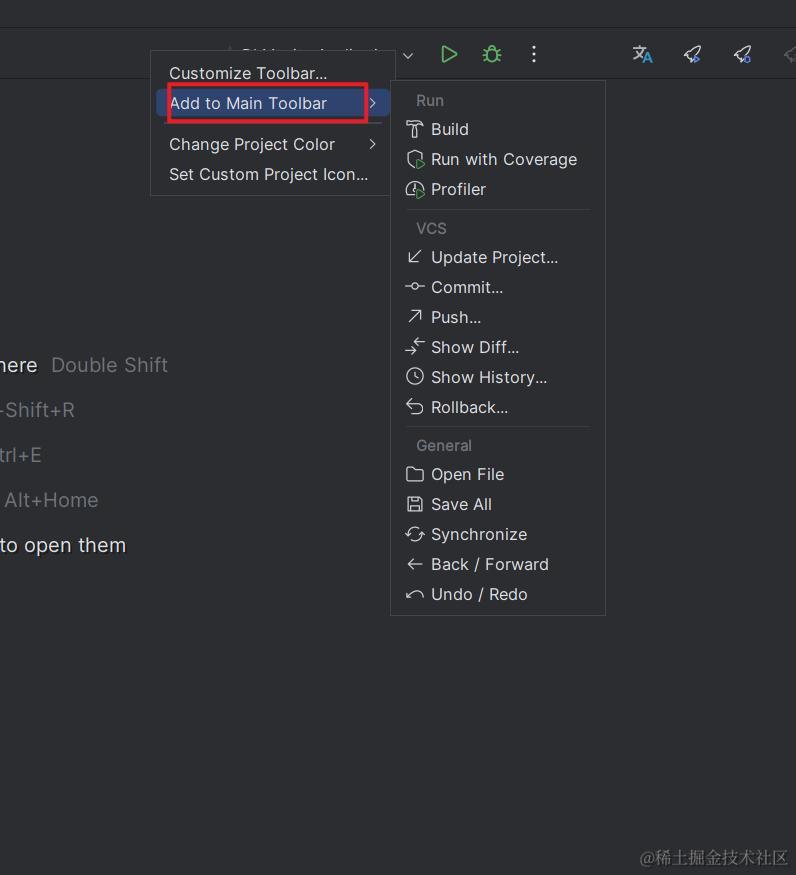Select Add to Main Toolbar entry
796x875 pixels.
click(x=273, y=103)
